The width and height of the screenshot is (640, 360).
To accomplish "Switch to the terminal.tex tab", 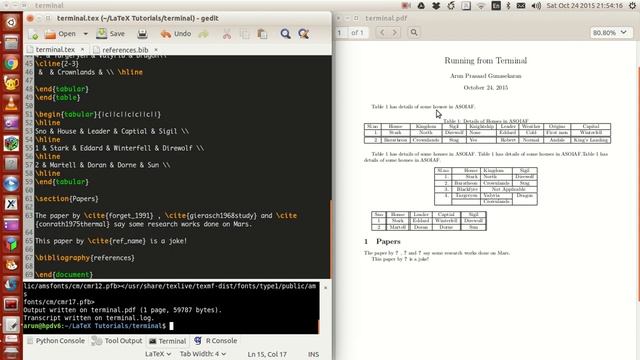I will coord(55,49).
